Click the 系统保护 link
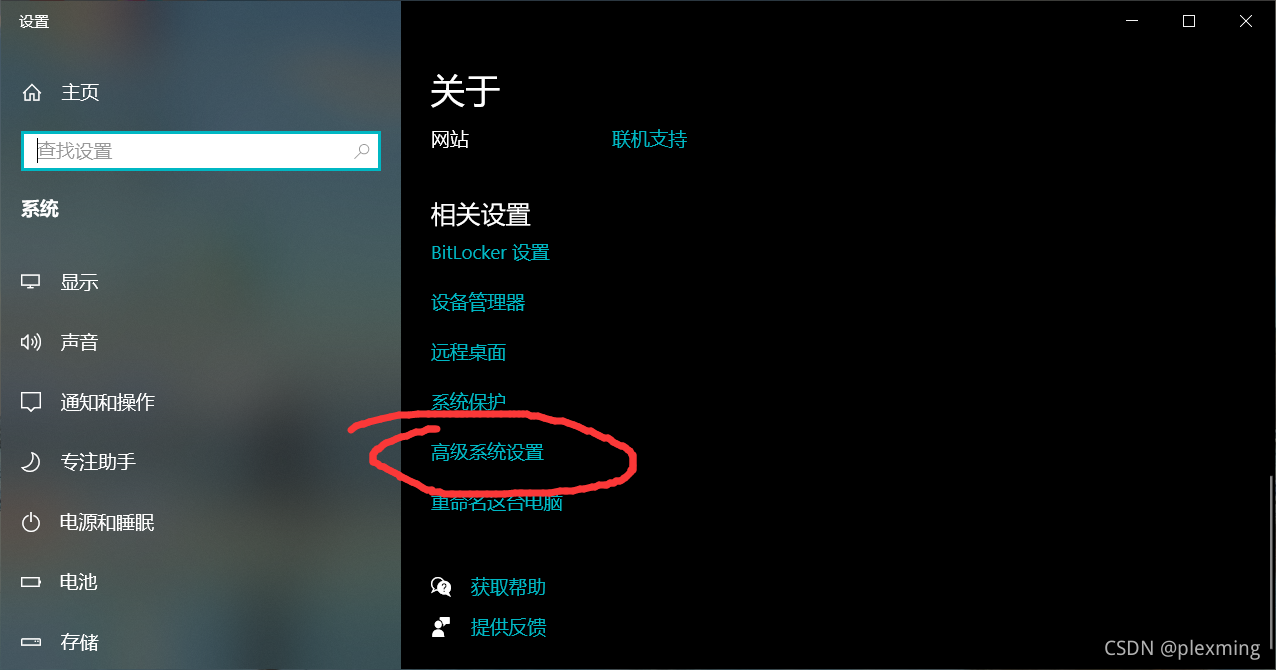1276x670 pixels. pyautogui.click(x=469, y=403)
